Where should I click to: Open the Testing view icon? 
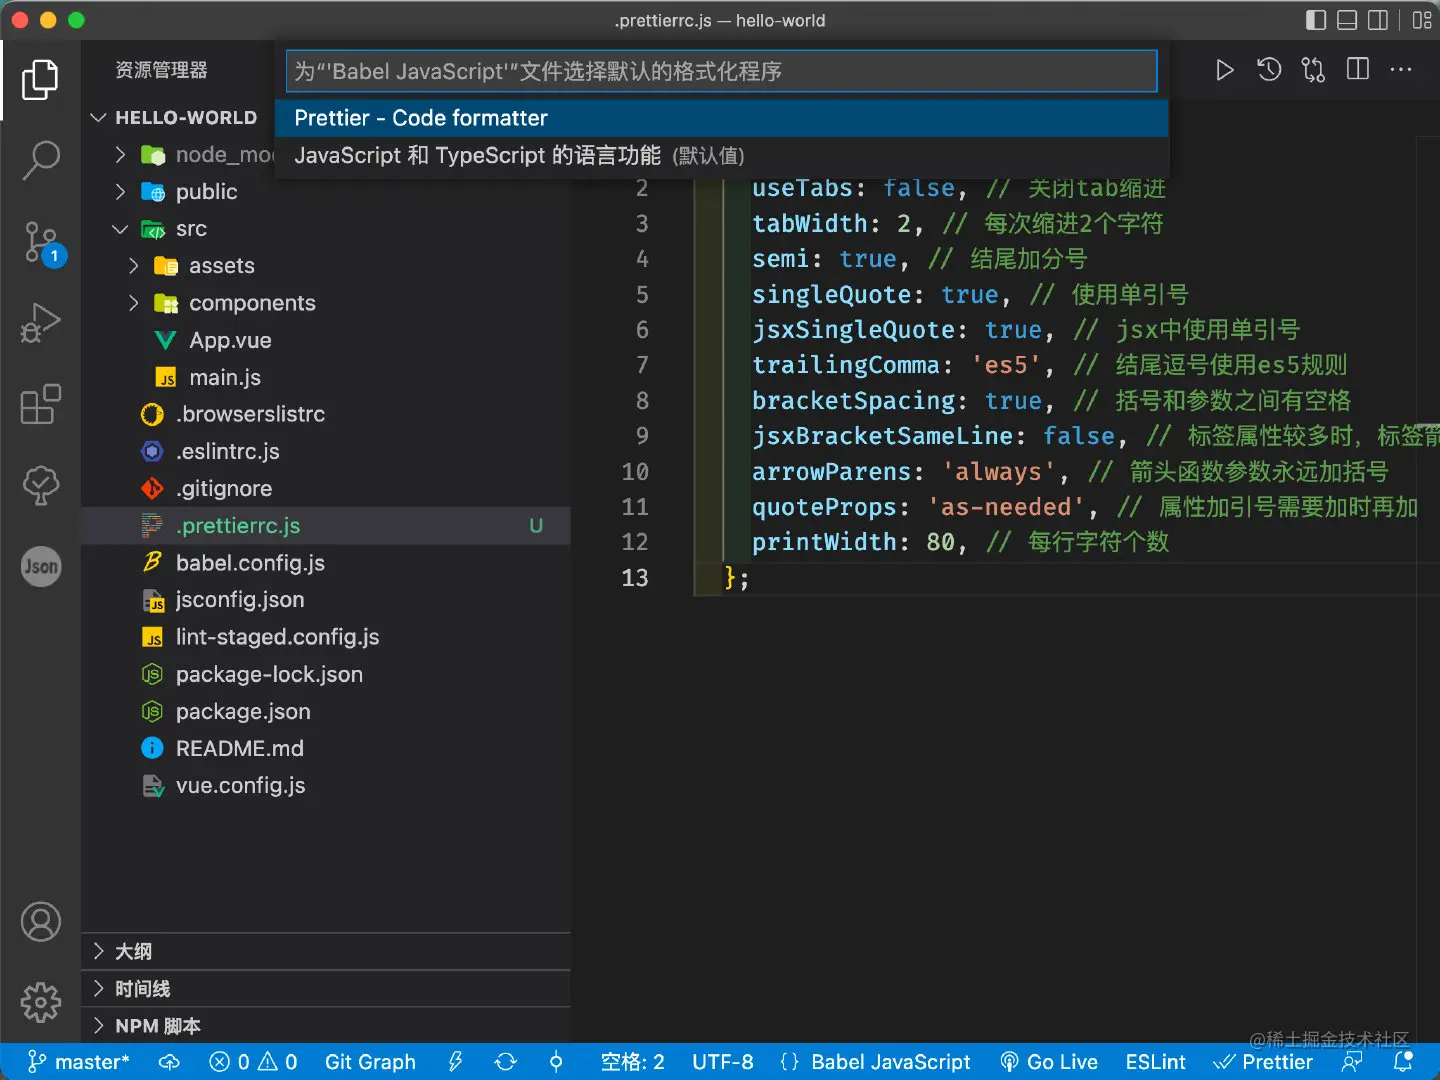coord(40,485)
